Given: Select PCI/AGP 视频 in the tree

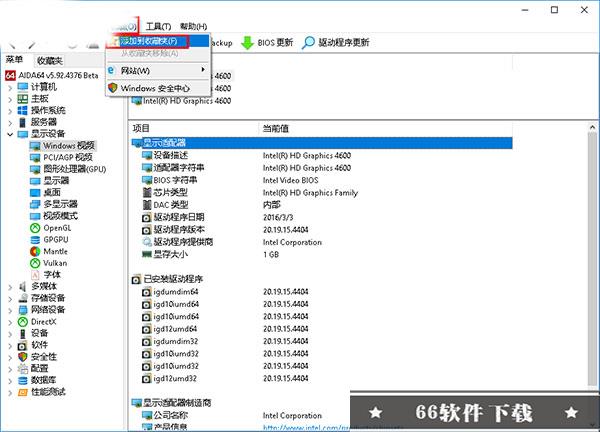Looking at the screenshot, I should tap(61, 157).
